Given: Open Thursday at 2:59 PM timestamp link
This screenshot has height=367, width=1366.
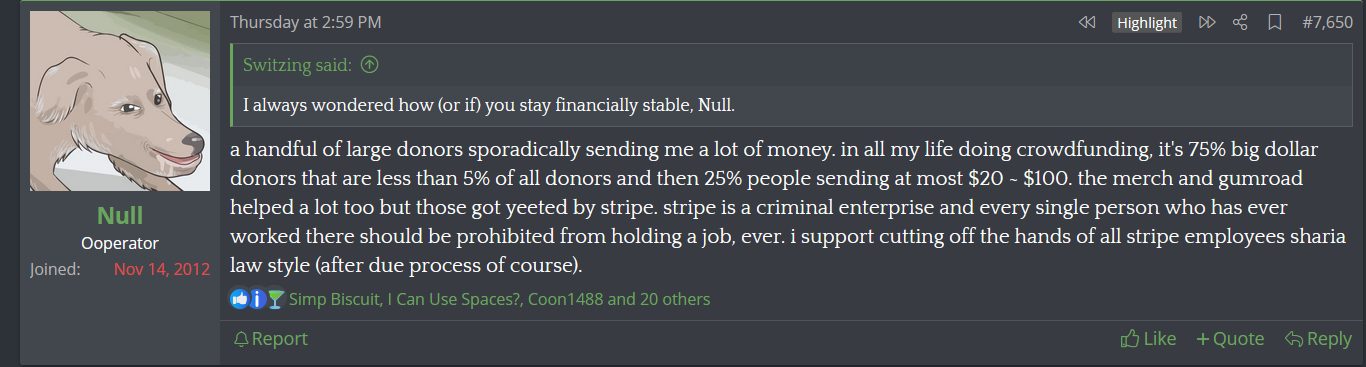Looking at the screenshot, I should 306,22.
